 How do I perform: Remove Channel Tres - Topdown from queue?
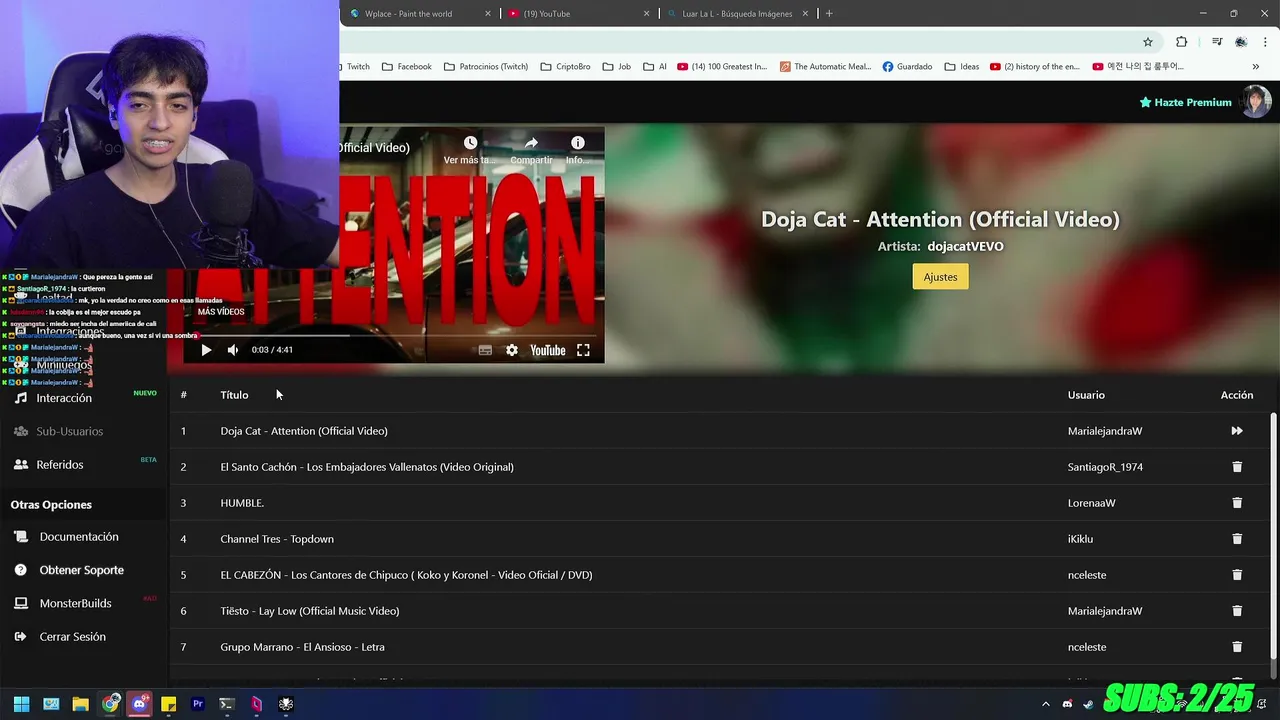coord(1237,539)
